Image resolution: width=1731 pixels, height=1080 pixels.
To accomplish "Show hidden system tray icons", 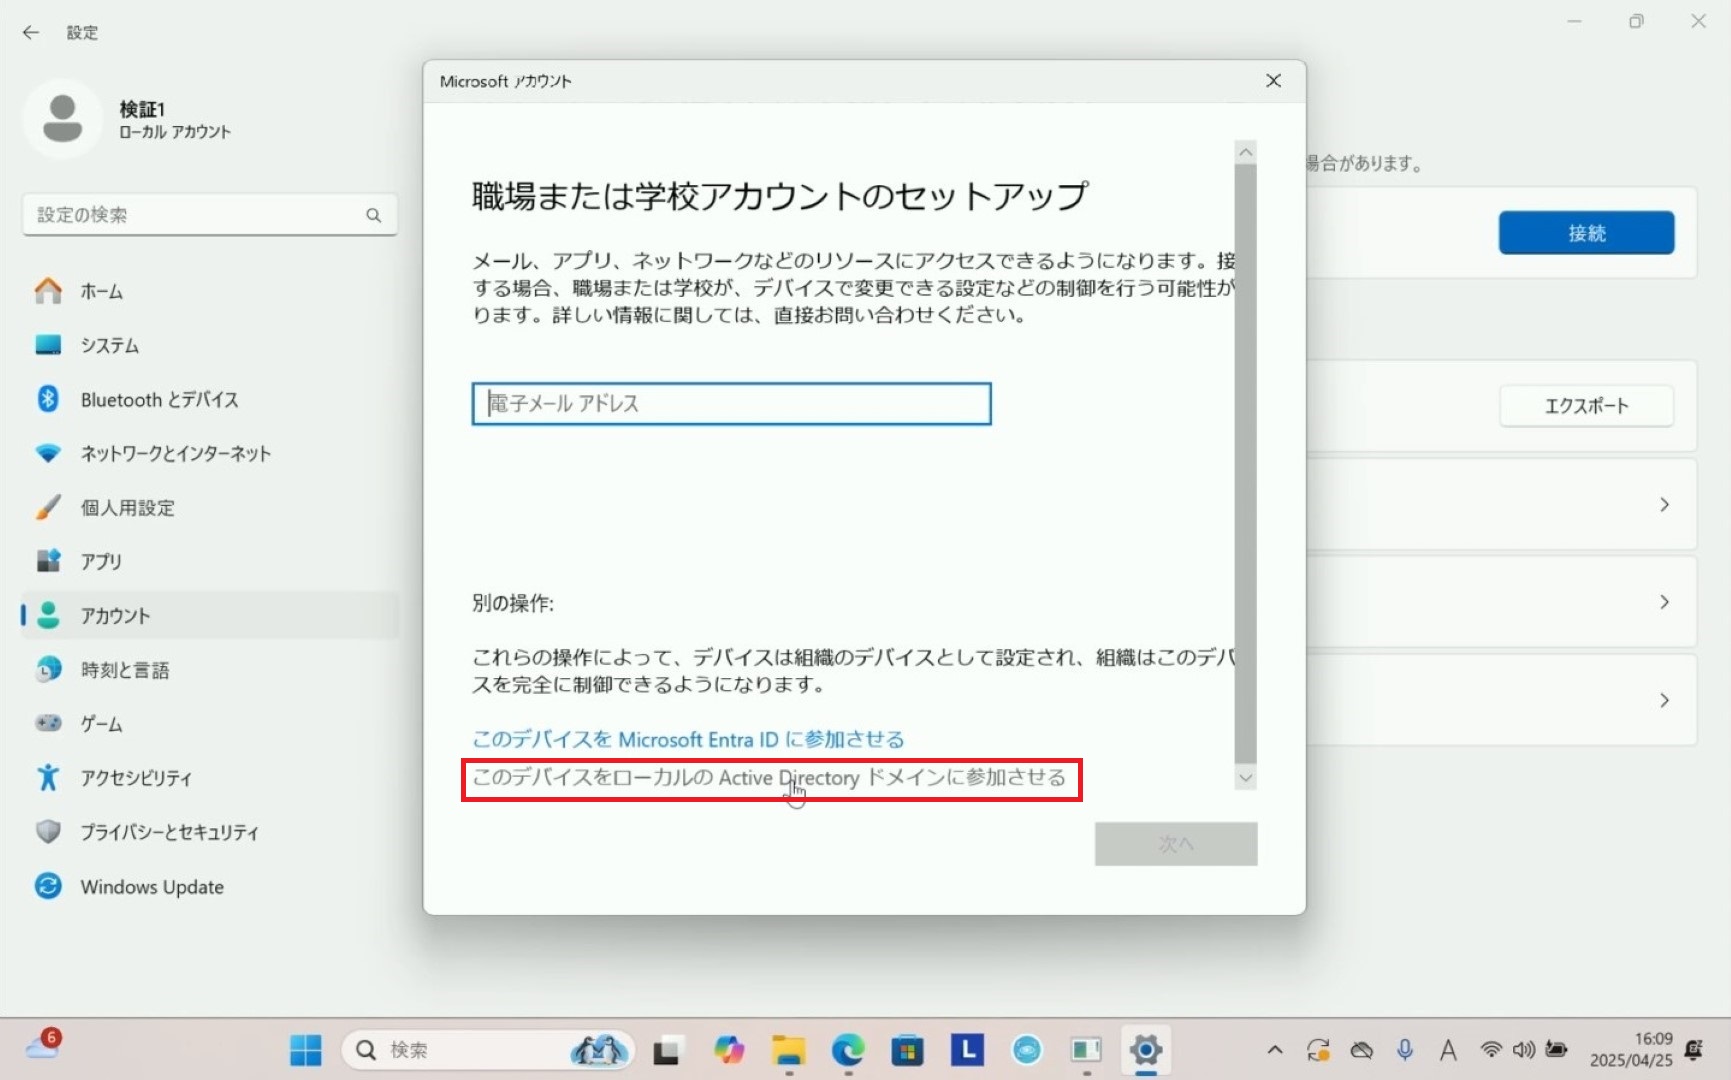I will pyautogui.click(x=1275, y=1050).
